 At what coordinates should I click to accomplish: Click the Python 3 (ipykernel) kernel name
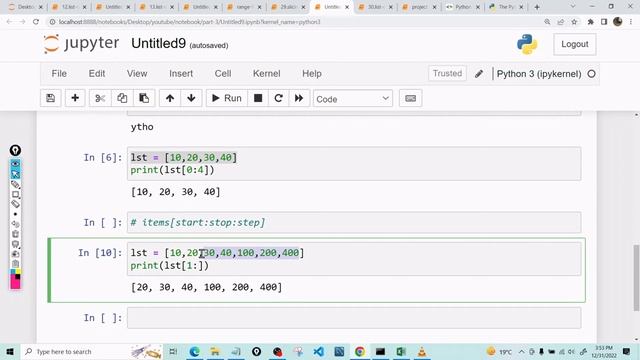coord(539,74)
